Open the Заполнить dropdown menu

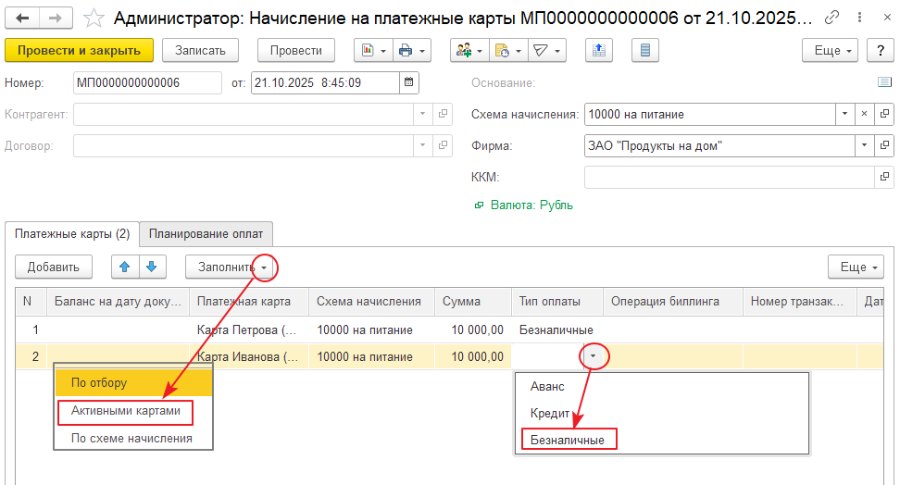point(231,267)
